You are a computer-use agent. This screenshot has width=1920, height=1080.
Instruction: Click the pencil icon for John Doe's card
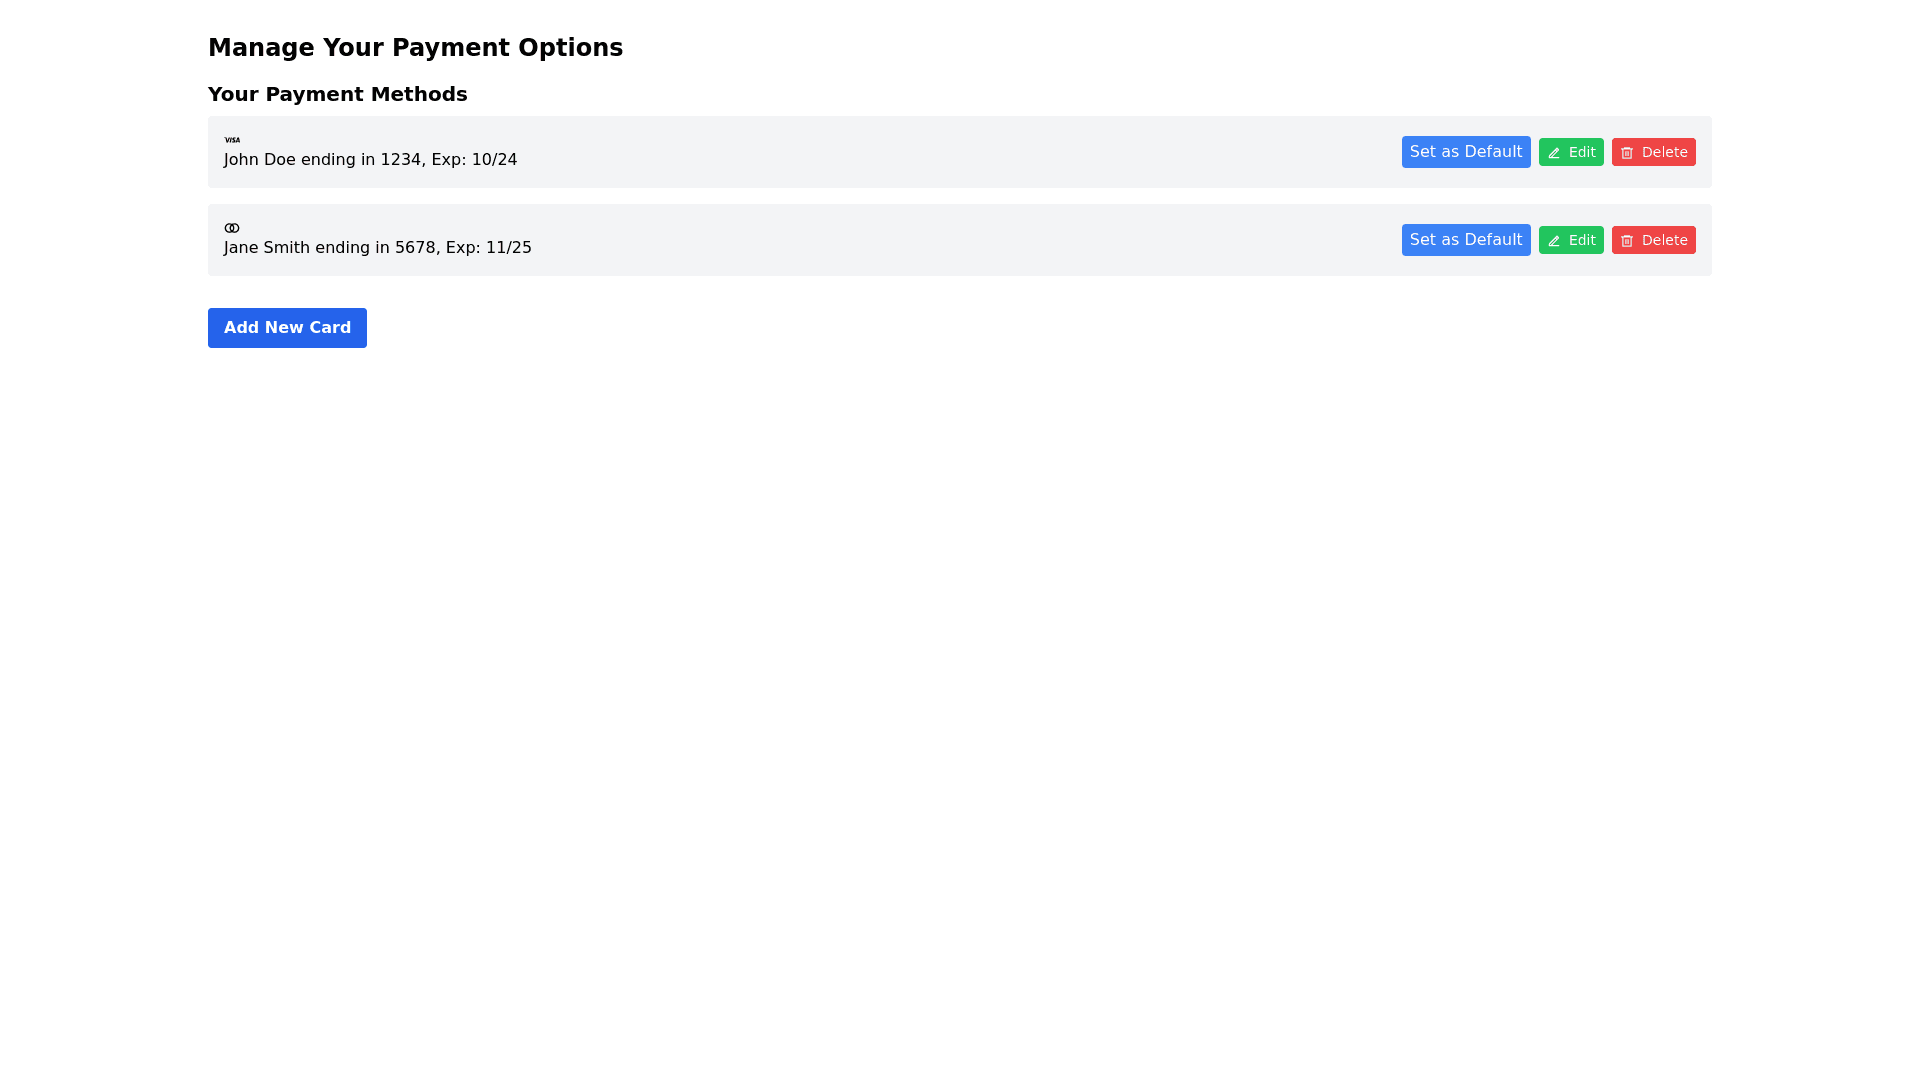point(1554,153)
